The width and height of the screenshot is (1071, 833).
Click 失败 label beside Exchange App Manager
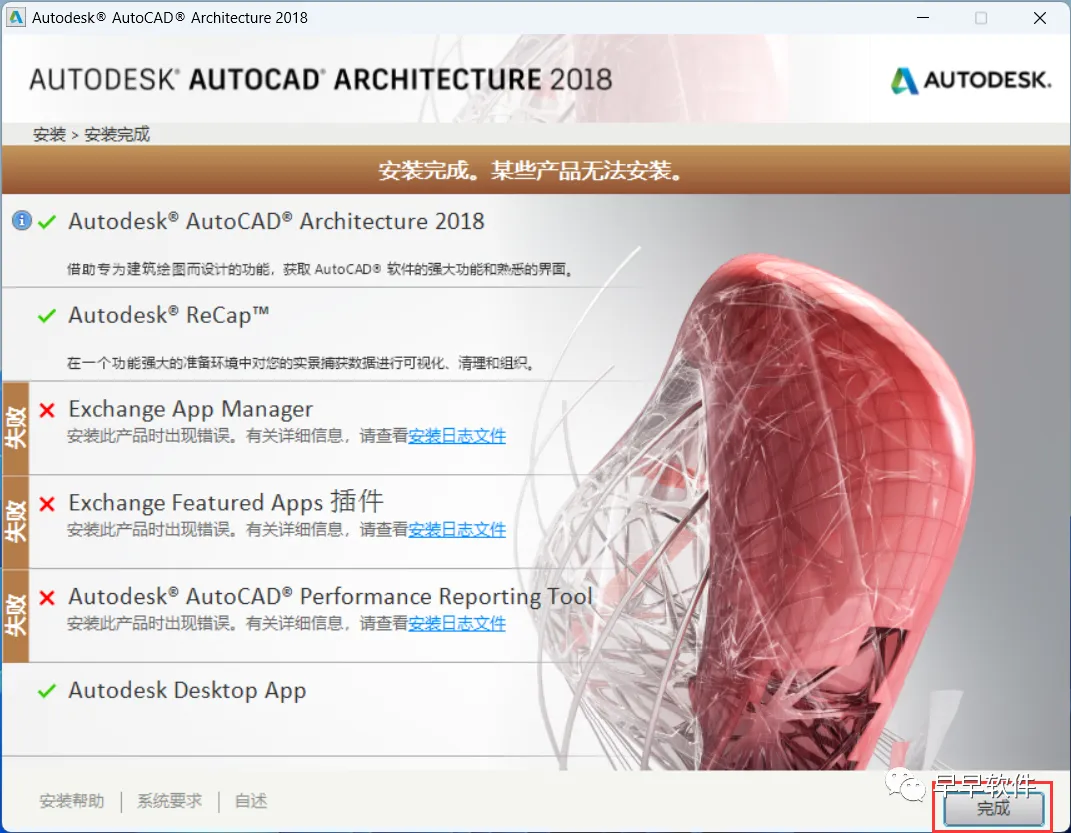coord(15,428)
